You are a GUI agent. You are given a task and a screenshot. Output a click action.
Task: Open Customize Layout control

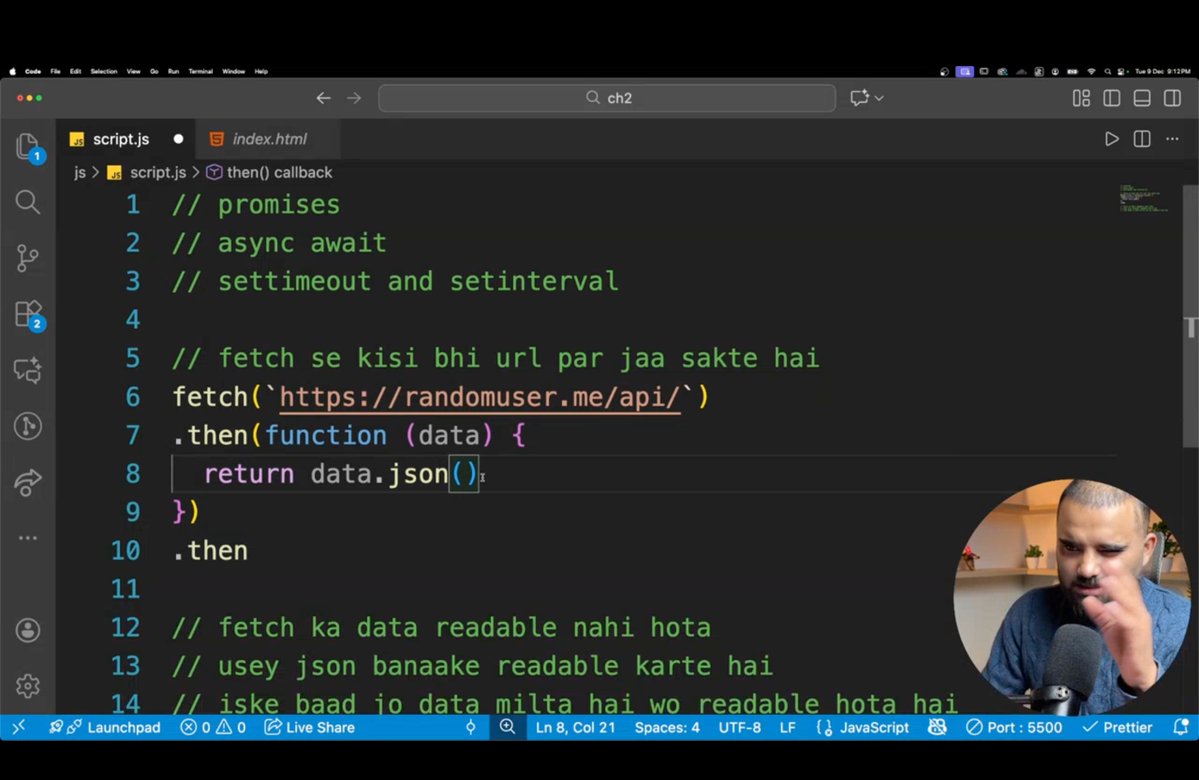click(1081, 98)
